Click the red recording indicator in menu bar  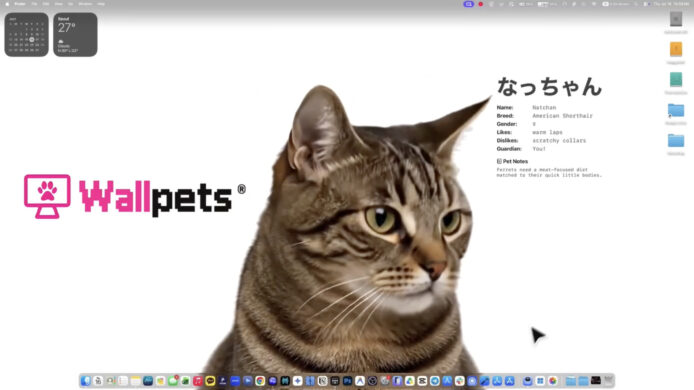pyautogui.click(x=481, y=4)
